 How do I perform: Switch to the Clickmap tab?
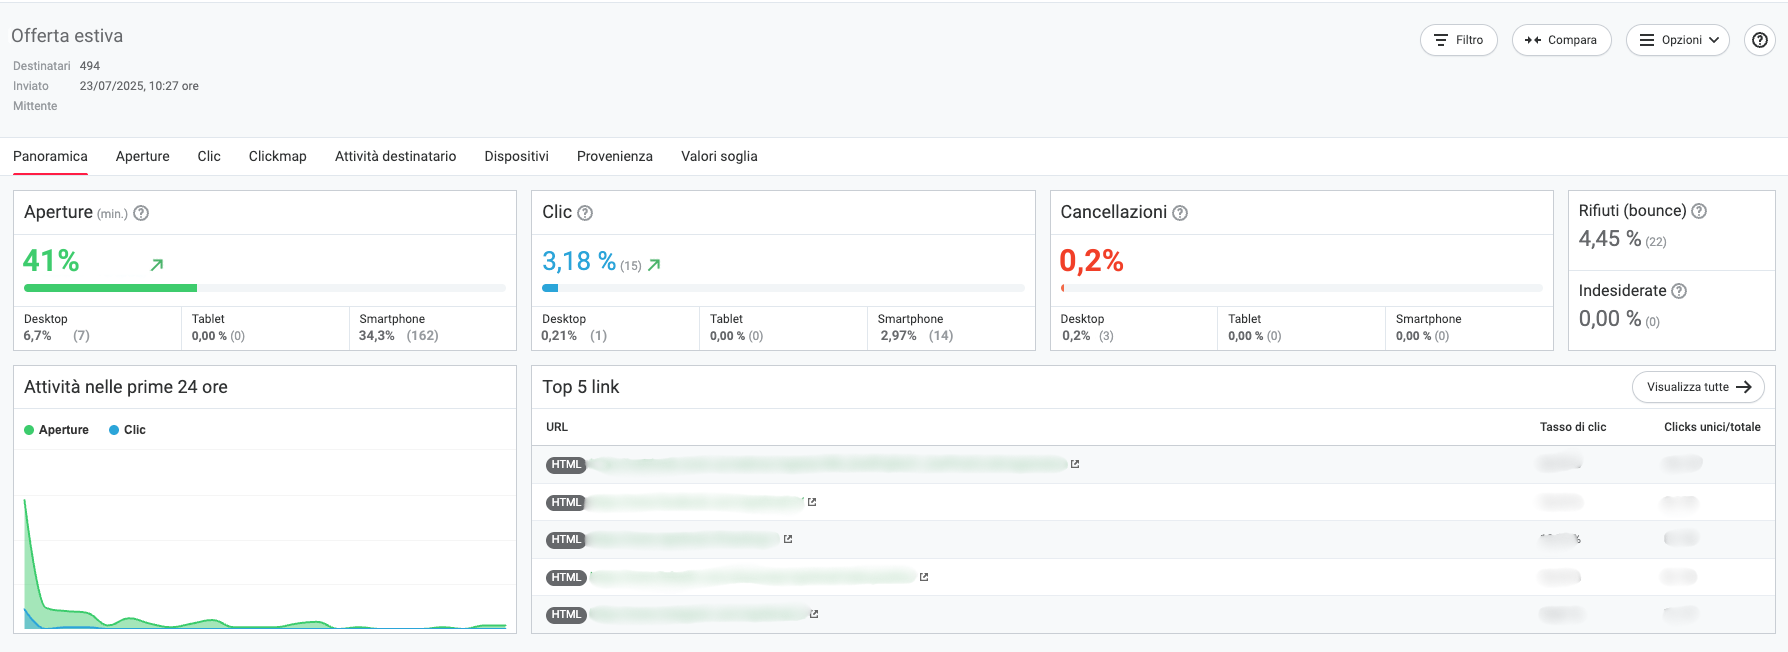point(277,156)
